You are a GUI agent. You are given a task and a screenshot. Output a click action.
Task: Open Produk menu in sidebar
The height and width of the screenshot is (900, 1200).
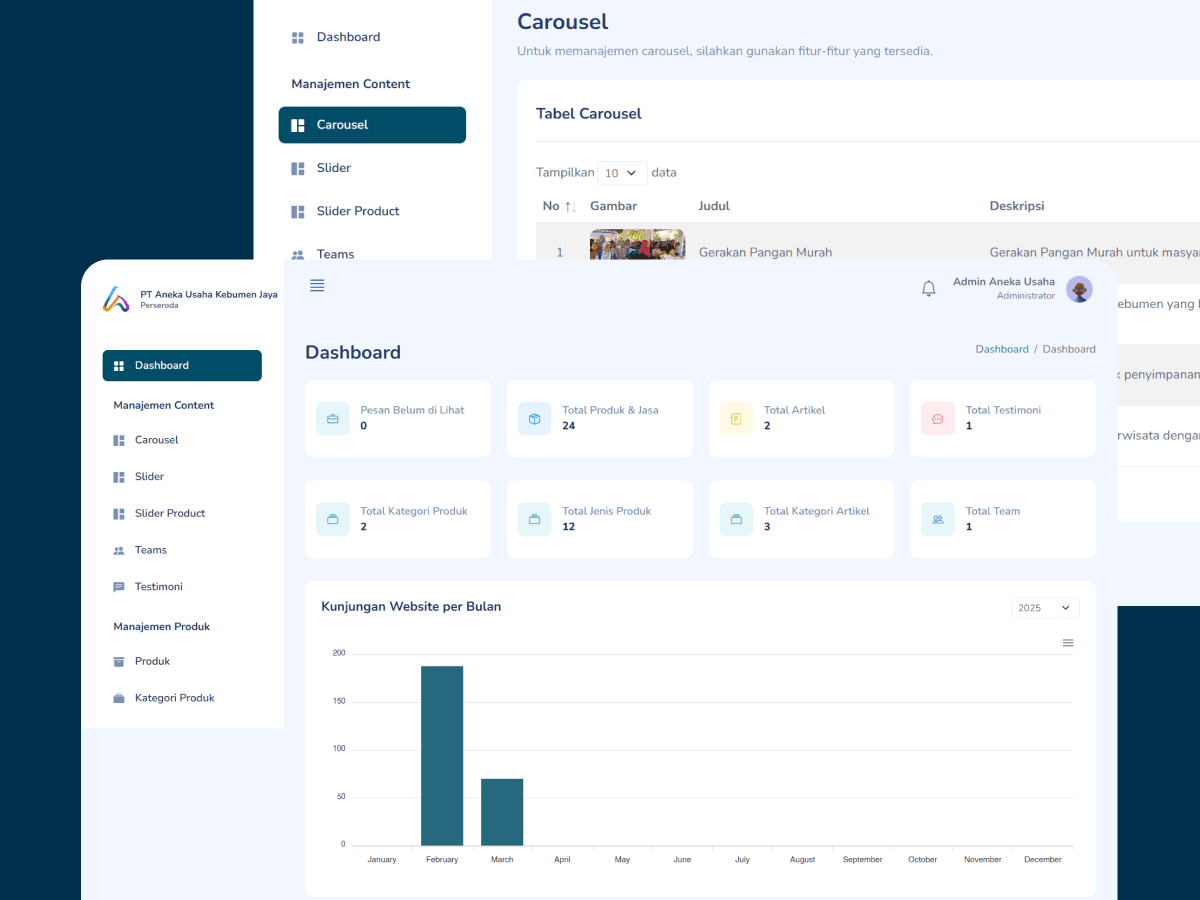[x=152, y=661]
